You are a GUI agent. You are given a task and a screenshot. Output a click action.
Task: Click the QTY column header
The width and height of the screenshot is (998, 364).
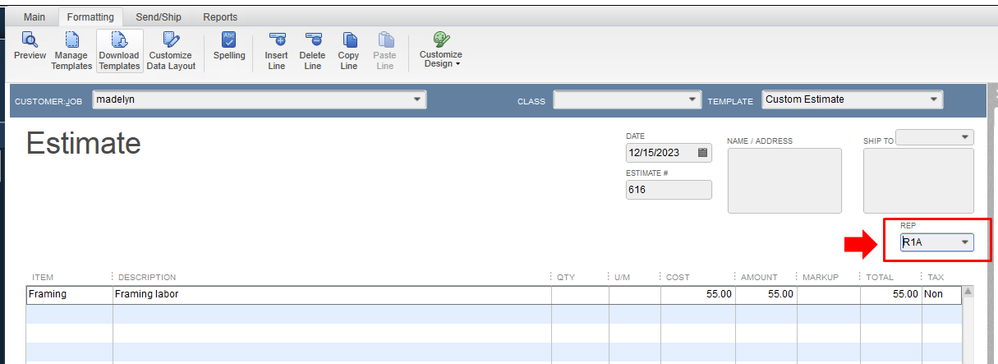(565, 277)
